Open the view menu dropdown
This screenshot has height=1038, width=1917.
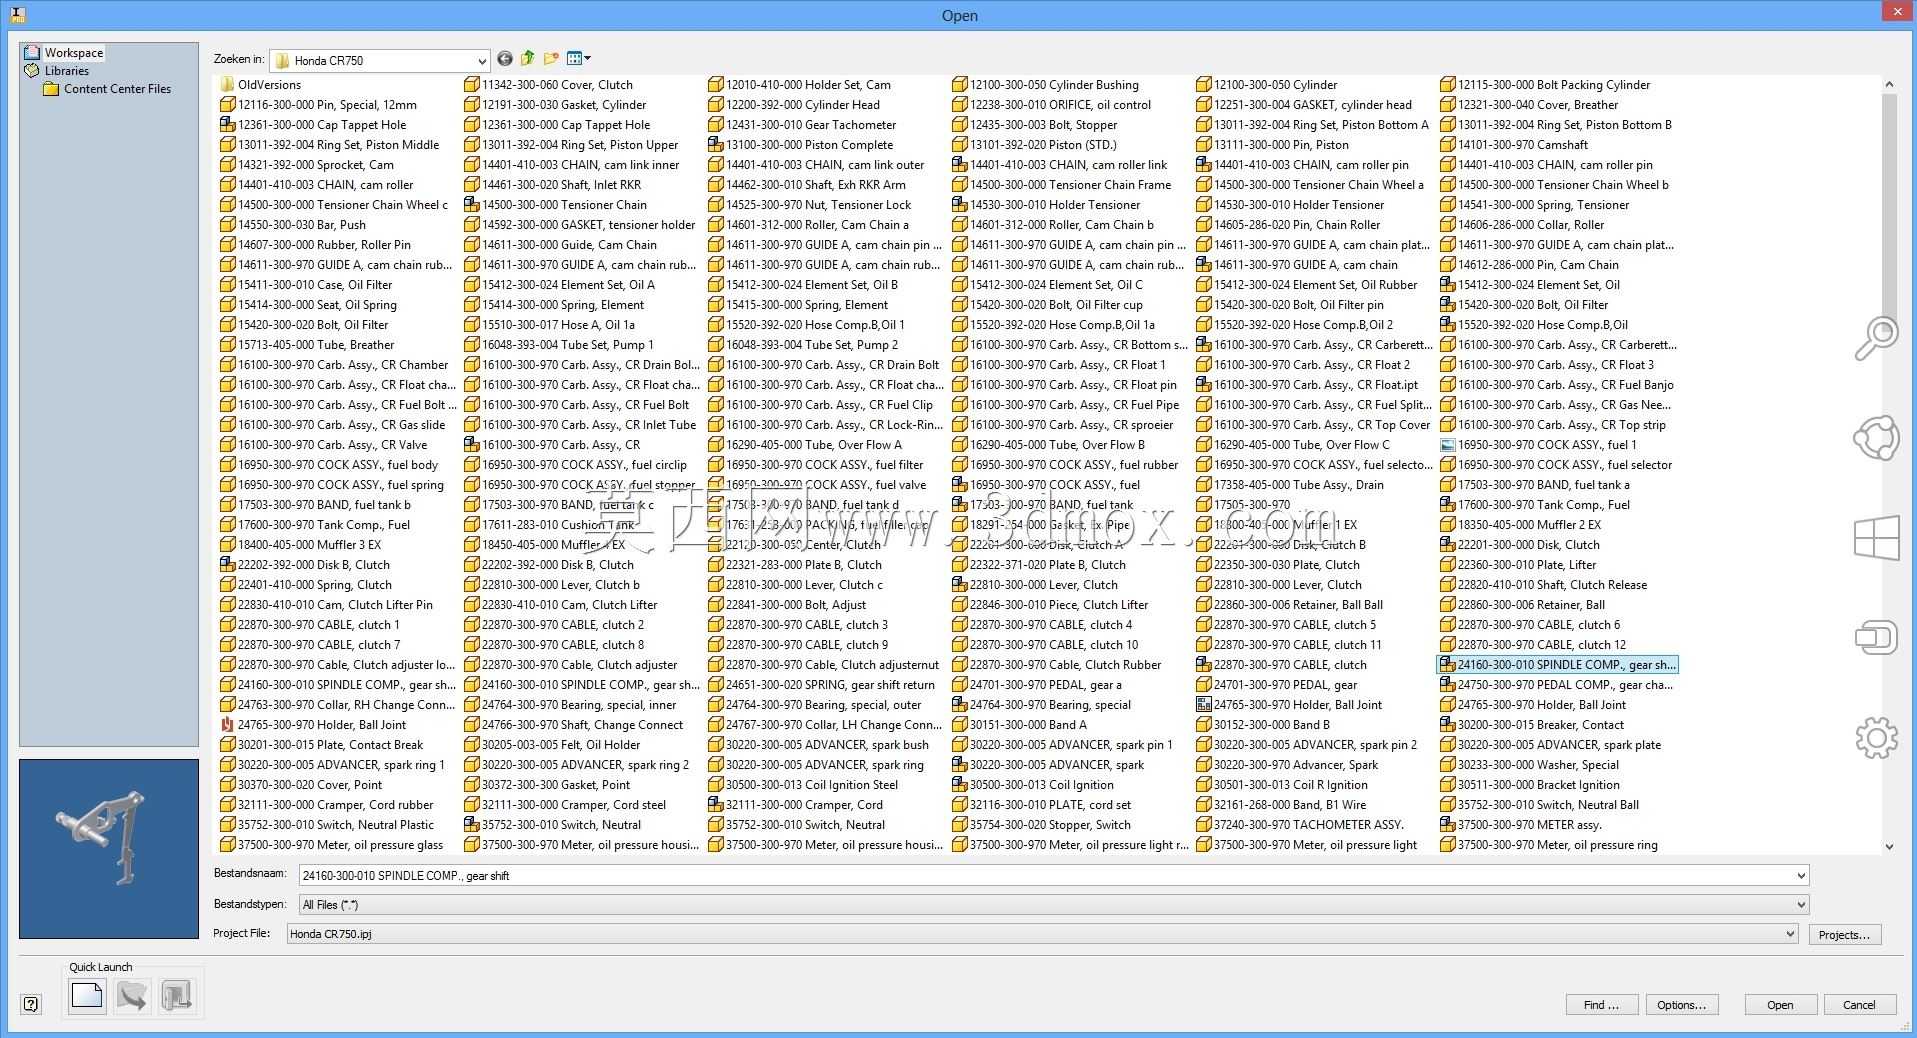pos(578,59)
